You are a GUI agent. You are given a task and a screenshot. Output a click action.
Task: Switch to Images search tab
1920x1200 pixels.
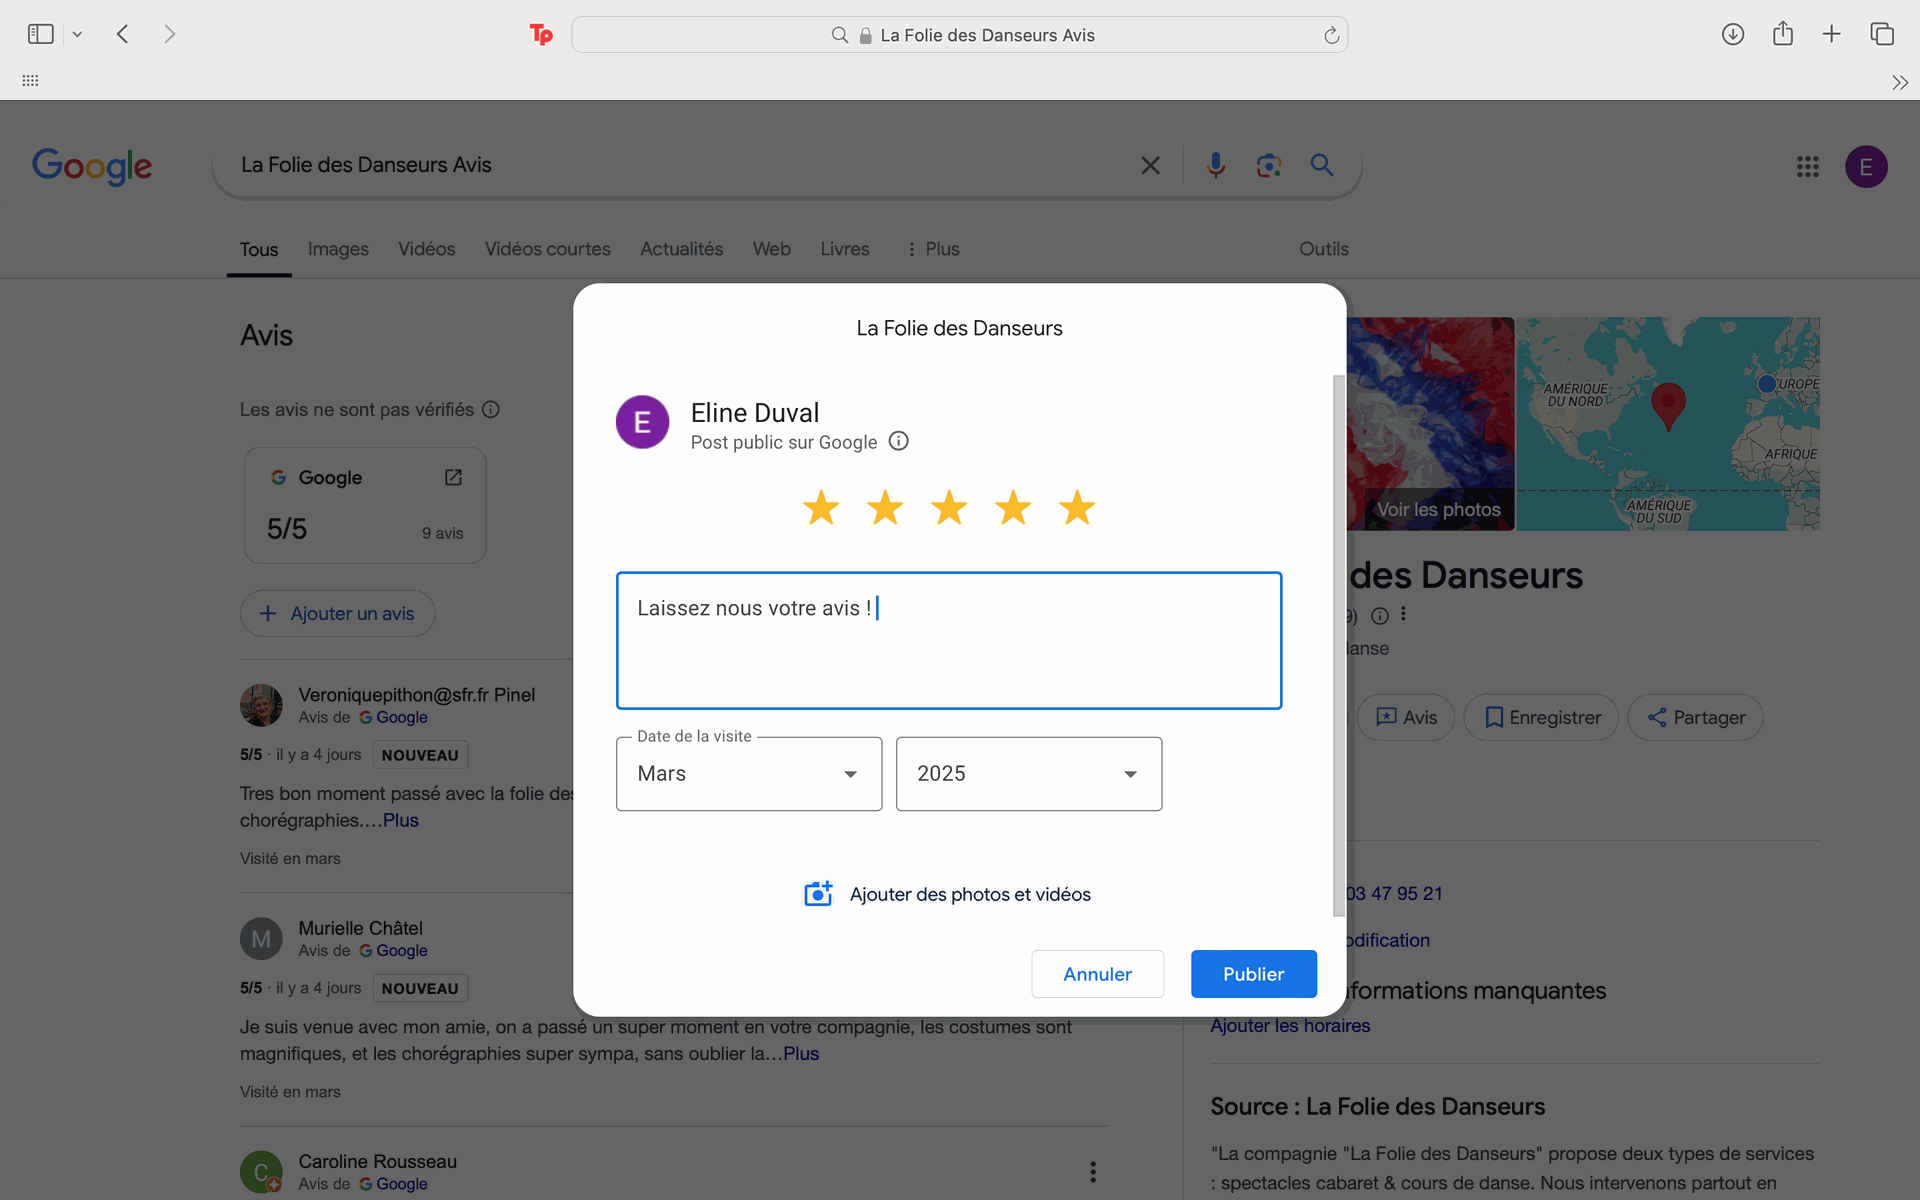338,249
